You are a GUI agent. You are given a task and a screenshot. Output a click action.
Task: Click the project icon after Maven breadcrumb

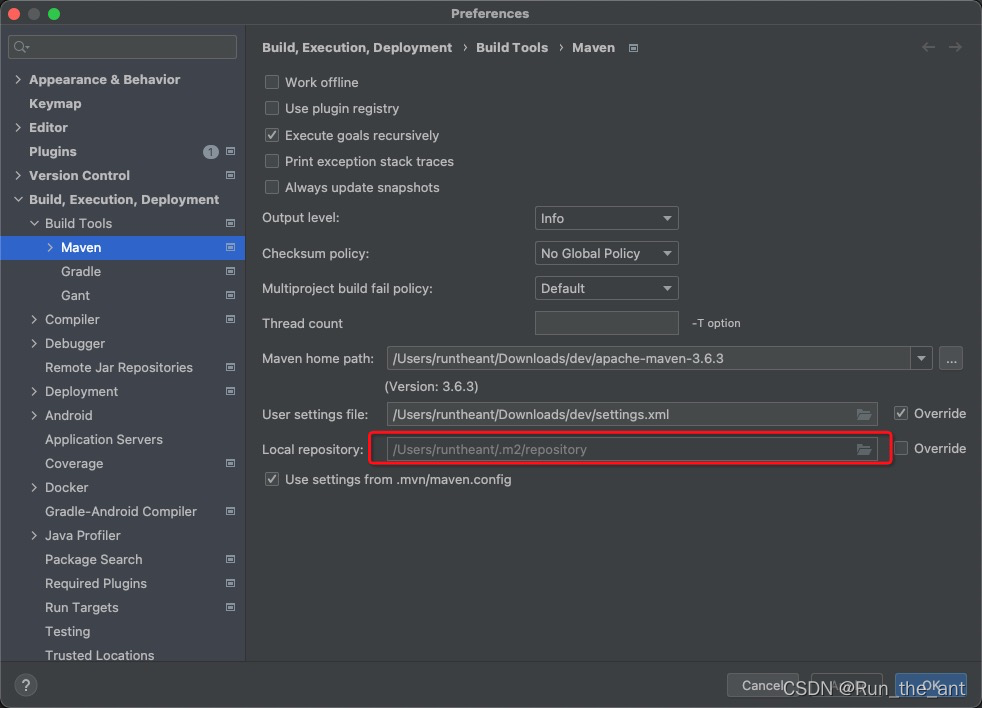[633, 48]
